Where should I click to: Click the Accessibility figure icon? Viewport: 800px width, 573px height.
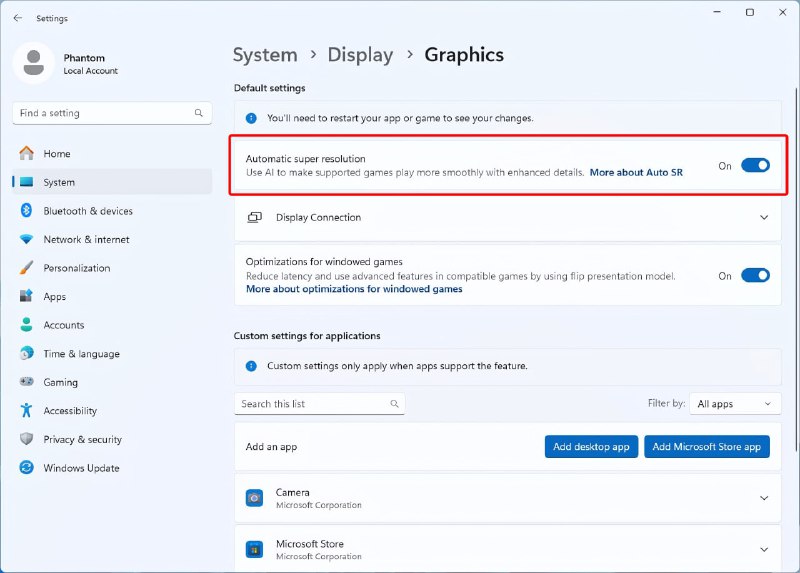tap(27, 410)
